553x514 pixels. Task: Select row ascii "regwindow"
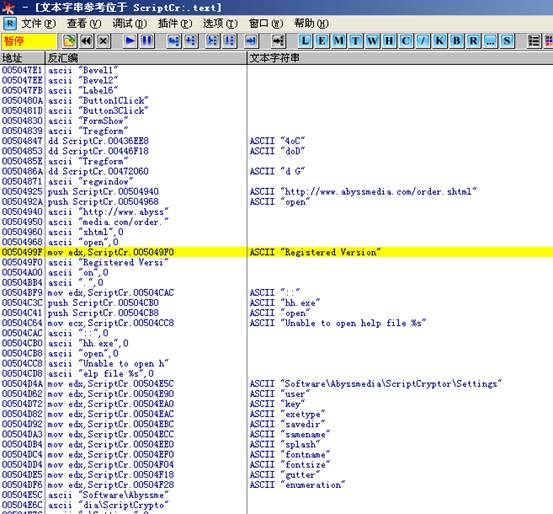pos(276,182)
